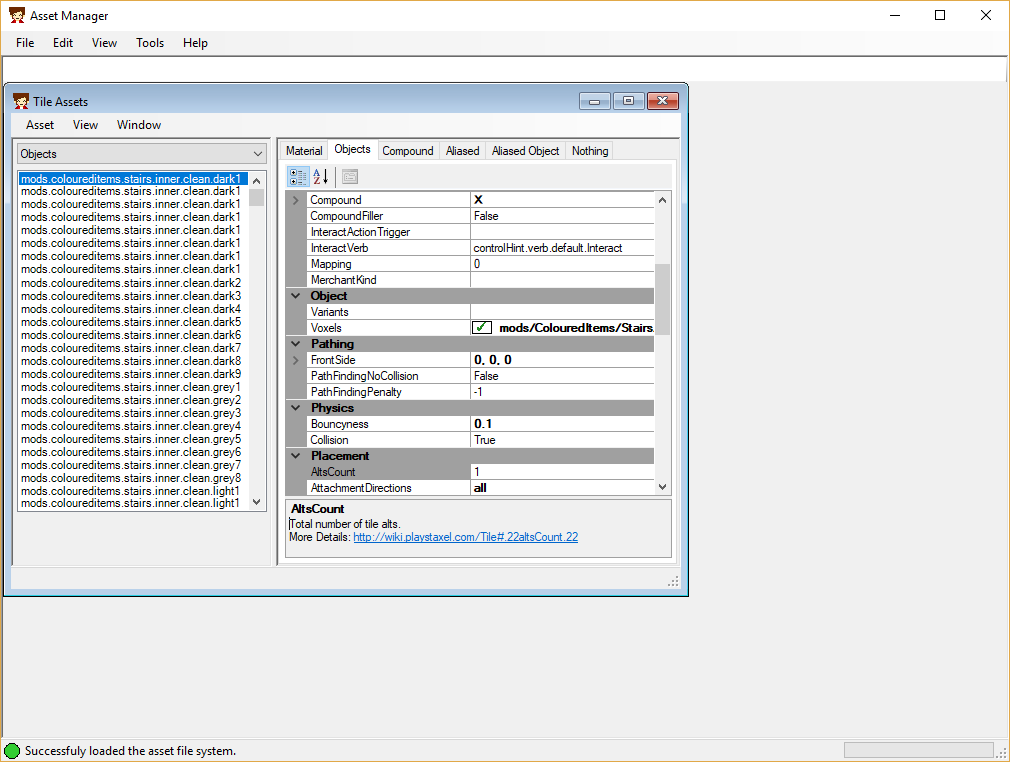Open the playstaxel wiki AltsCount link

tap(465, 537)
